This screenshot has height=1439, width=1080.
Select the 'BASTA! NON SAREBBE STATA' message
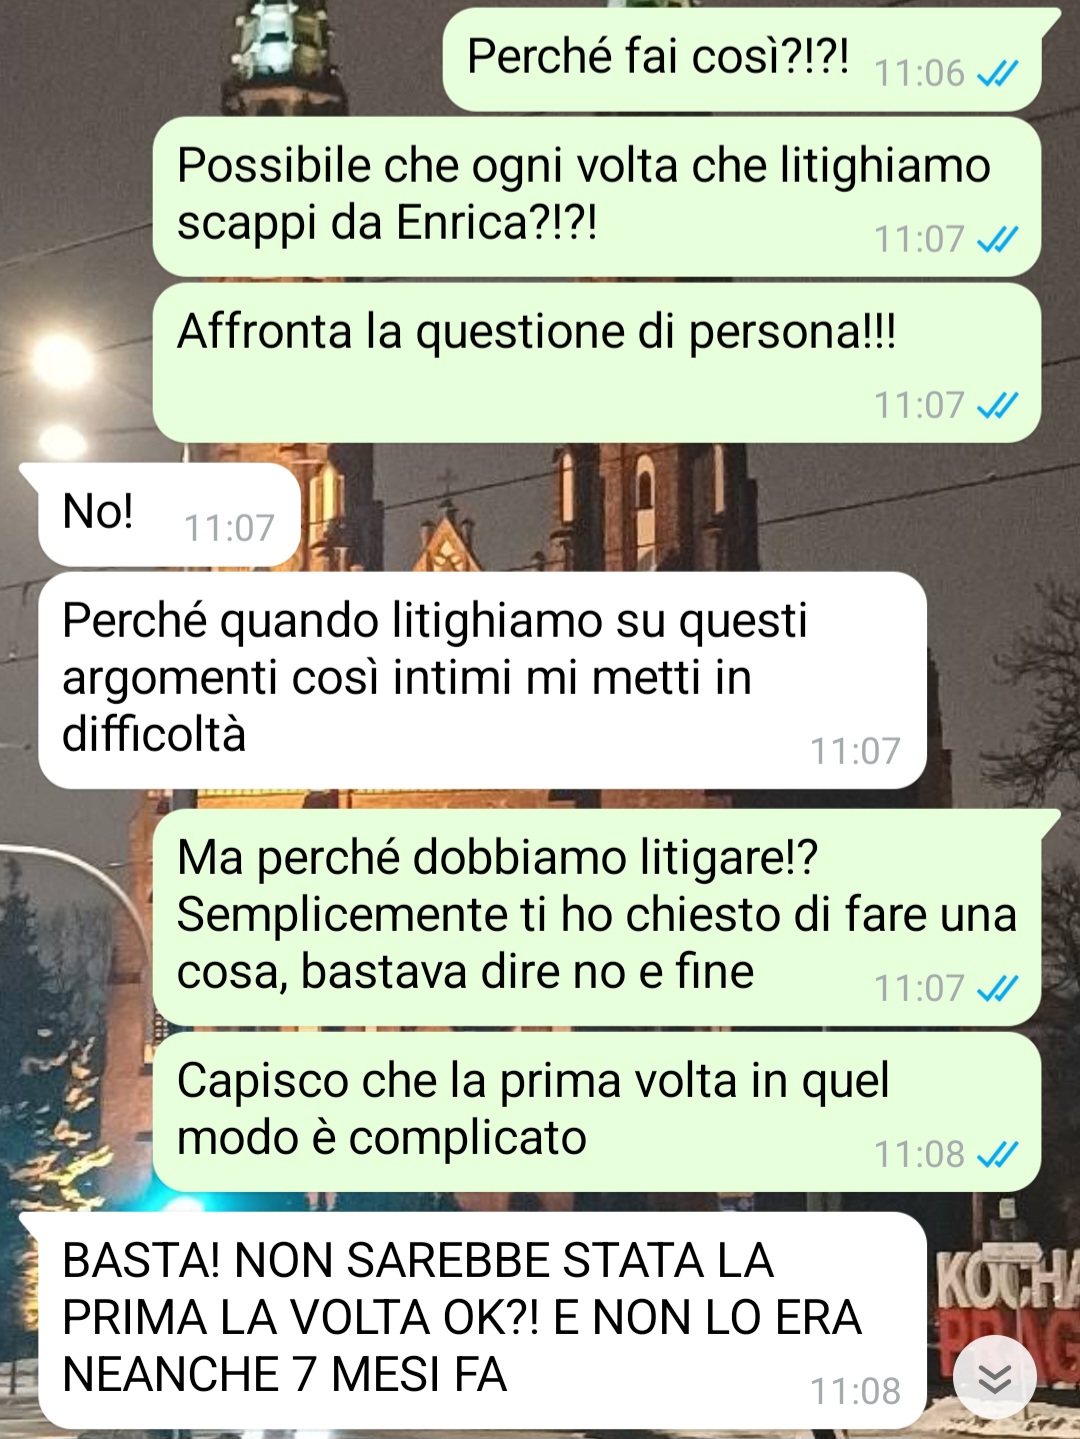[x=474, y=1320]
